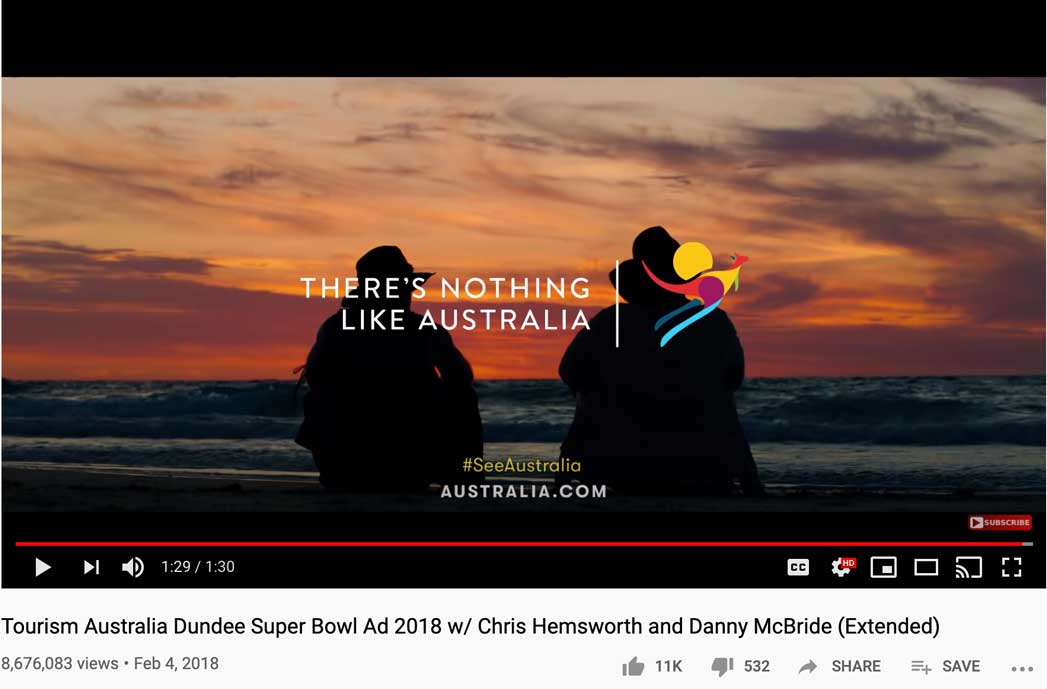Seek to the middle of the progress bar
Viewport: 1047px width, 689px height.
pos(524,544)
